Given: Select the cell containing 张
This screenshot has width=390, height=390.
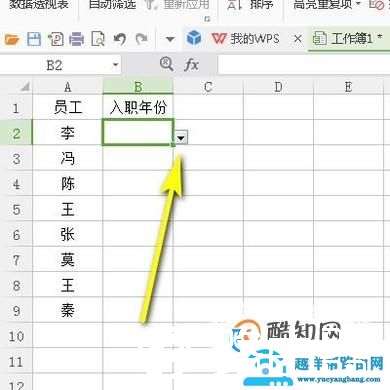Looking at the screenshot, I should (x=68, y=234).
